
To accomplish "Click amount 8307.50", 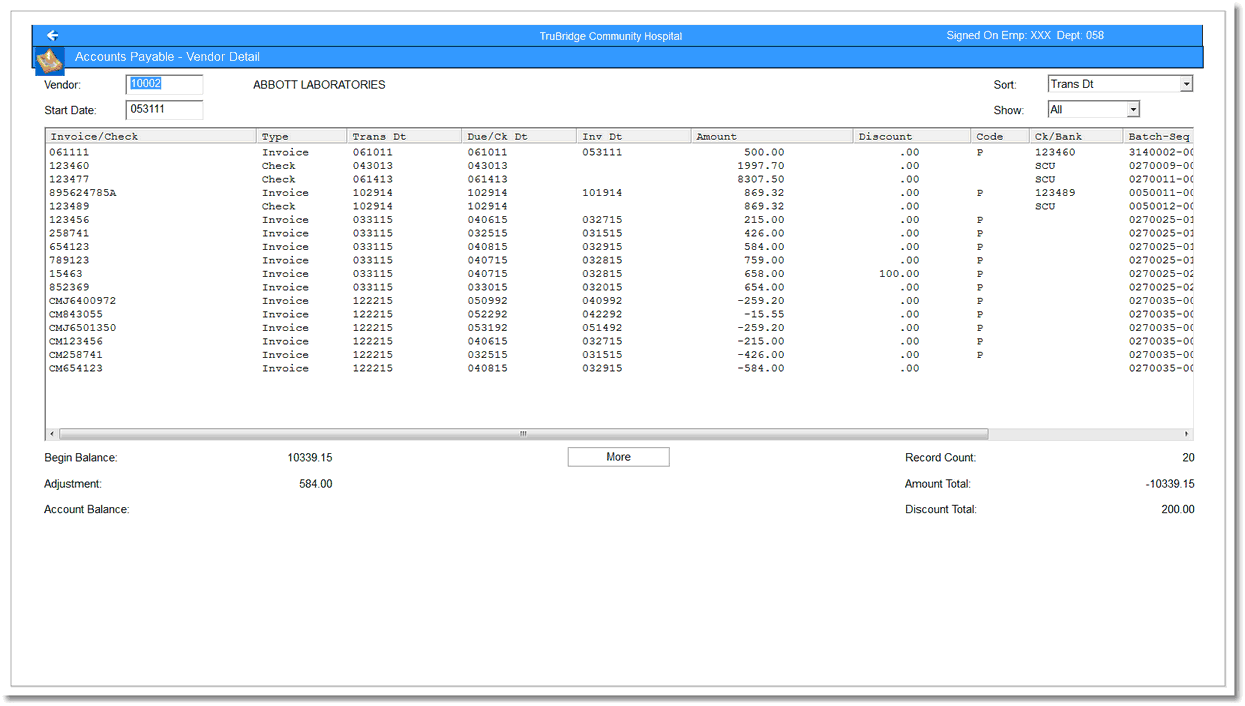I will pos(761,179).
